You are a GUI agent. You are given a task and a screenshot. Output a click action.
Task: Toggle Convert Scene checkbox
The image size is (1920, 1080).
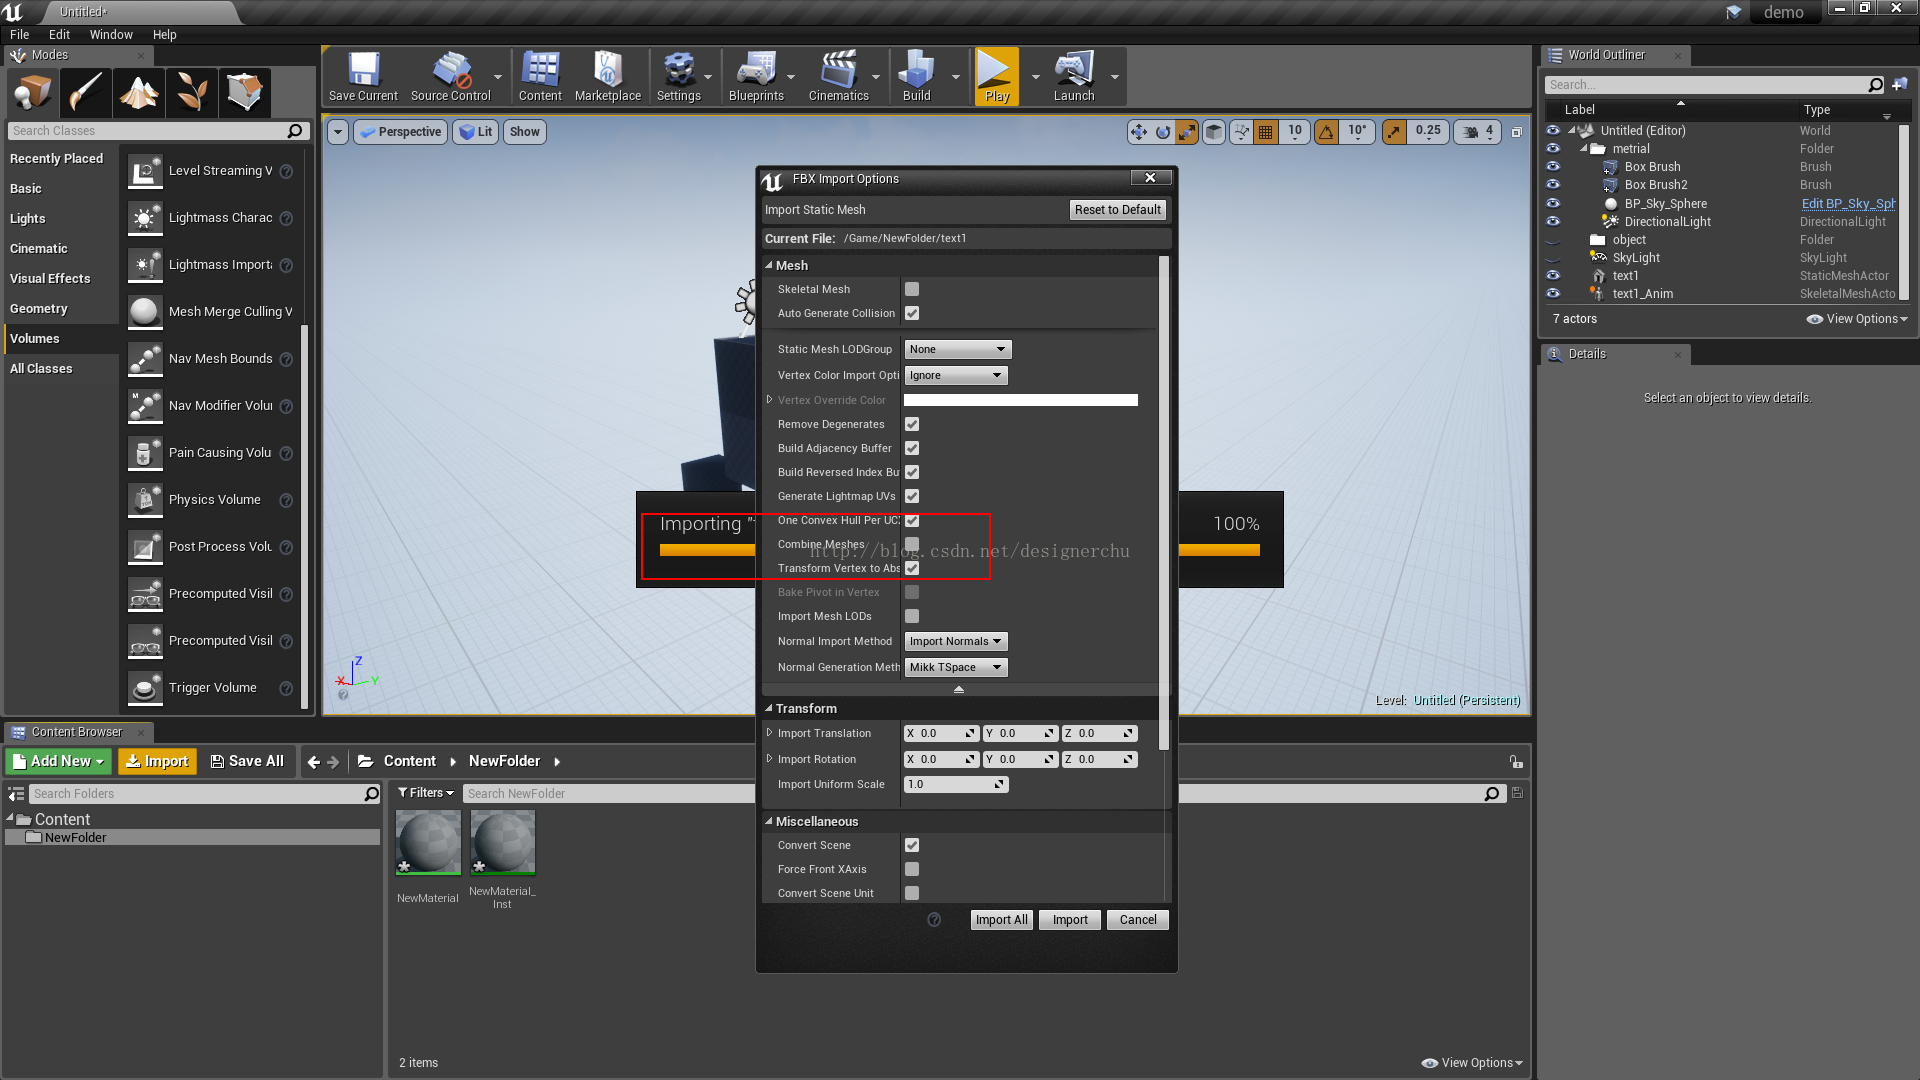pos(912,845)
